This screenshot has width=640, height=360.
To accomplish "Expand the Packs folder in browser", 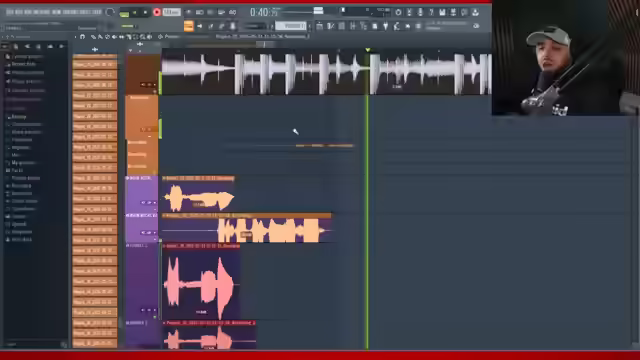I will [16, 170].
